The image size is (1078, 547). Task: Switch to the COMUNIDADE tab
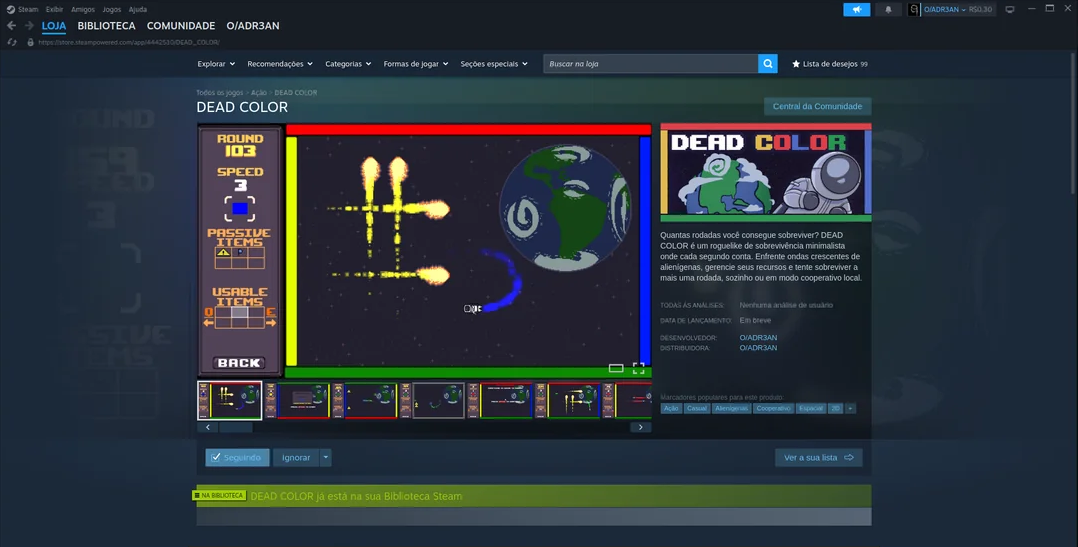(181, 25)
